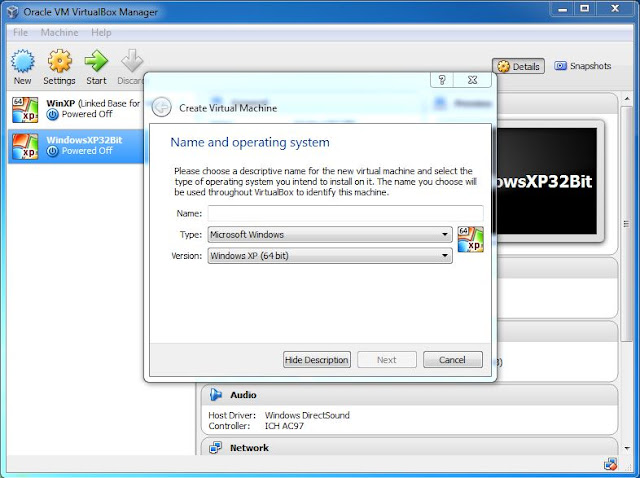Click the New virtual machine toolbar icon
Viewport: 640px width, 478px height.
[x=22, y=61]
